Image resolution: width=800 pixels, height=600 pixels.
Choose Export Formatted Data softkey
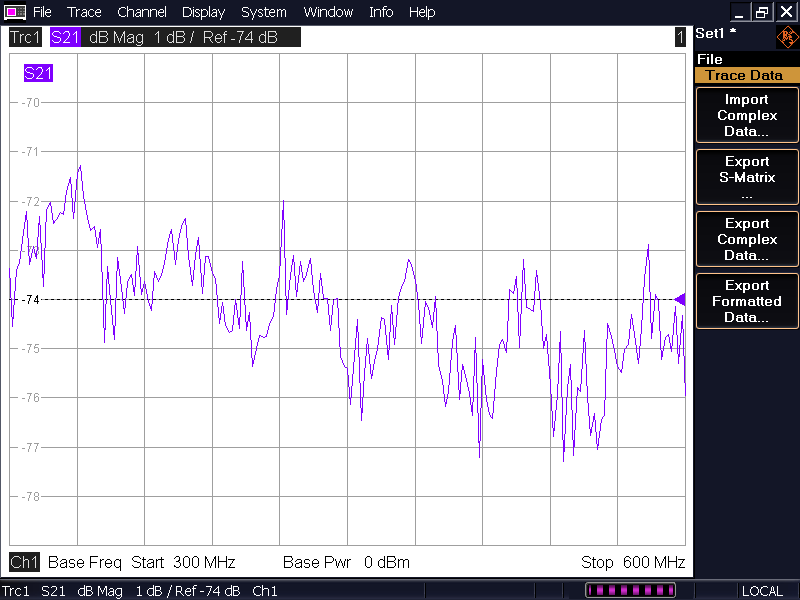click(x=747, y=301)
